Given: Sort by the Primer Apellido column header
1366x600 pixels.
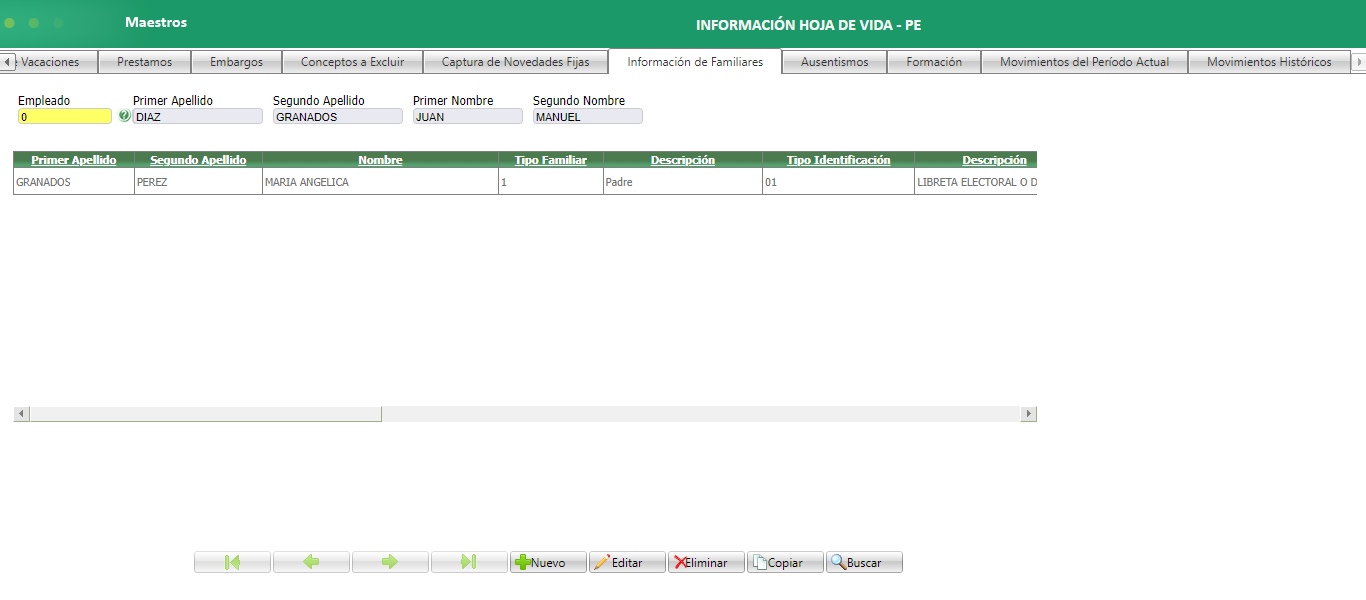Looking at the screenshot, I should point(72,158).
